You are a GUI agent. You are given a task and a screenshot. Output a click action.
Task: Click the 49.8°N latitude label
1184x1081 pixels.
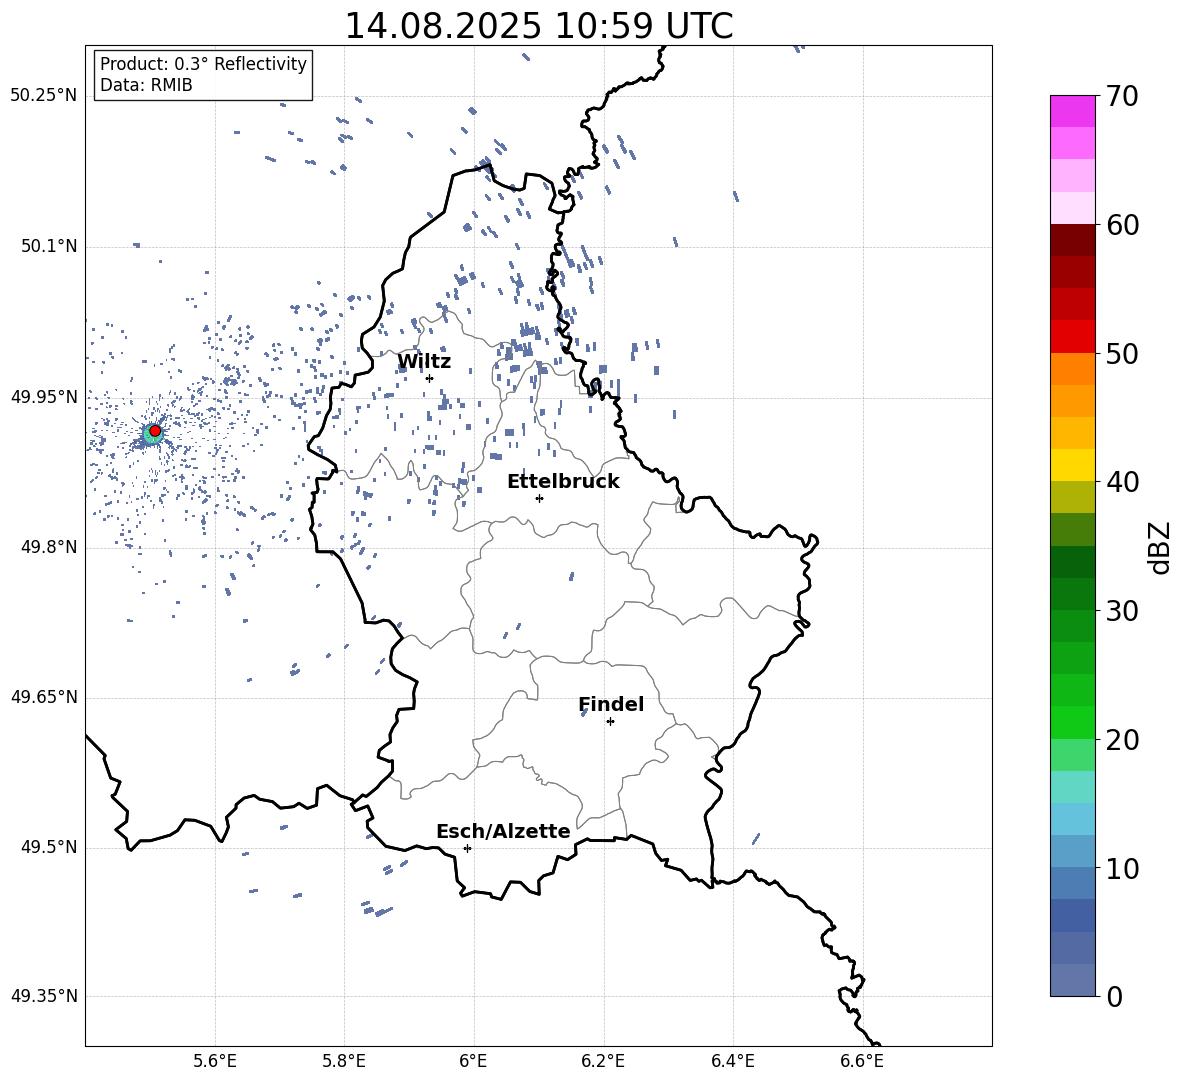pos(48,547)
